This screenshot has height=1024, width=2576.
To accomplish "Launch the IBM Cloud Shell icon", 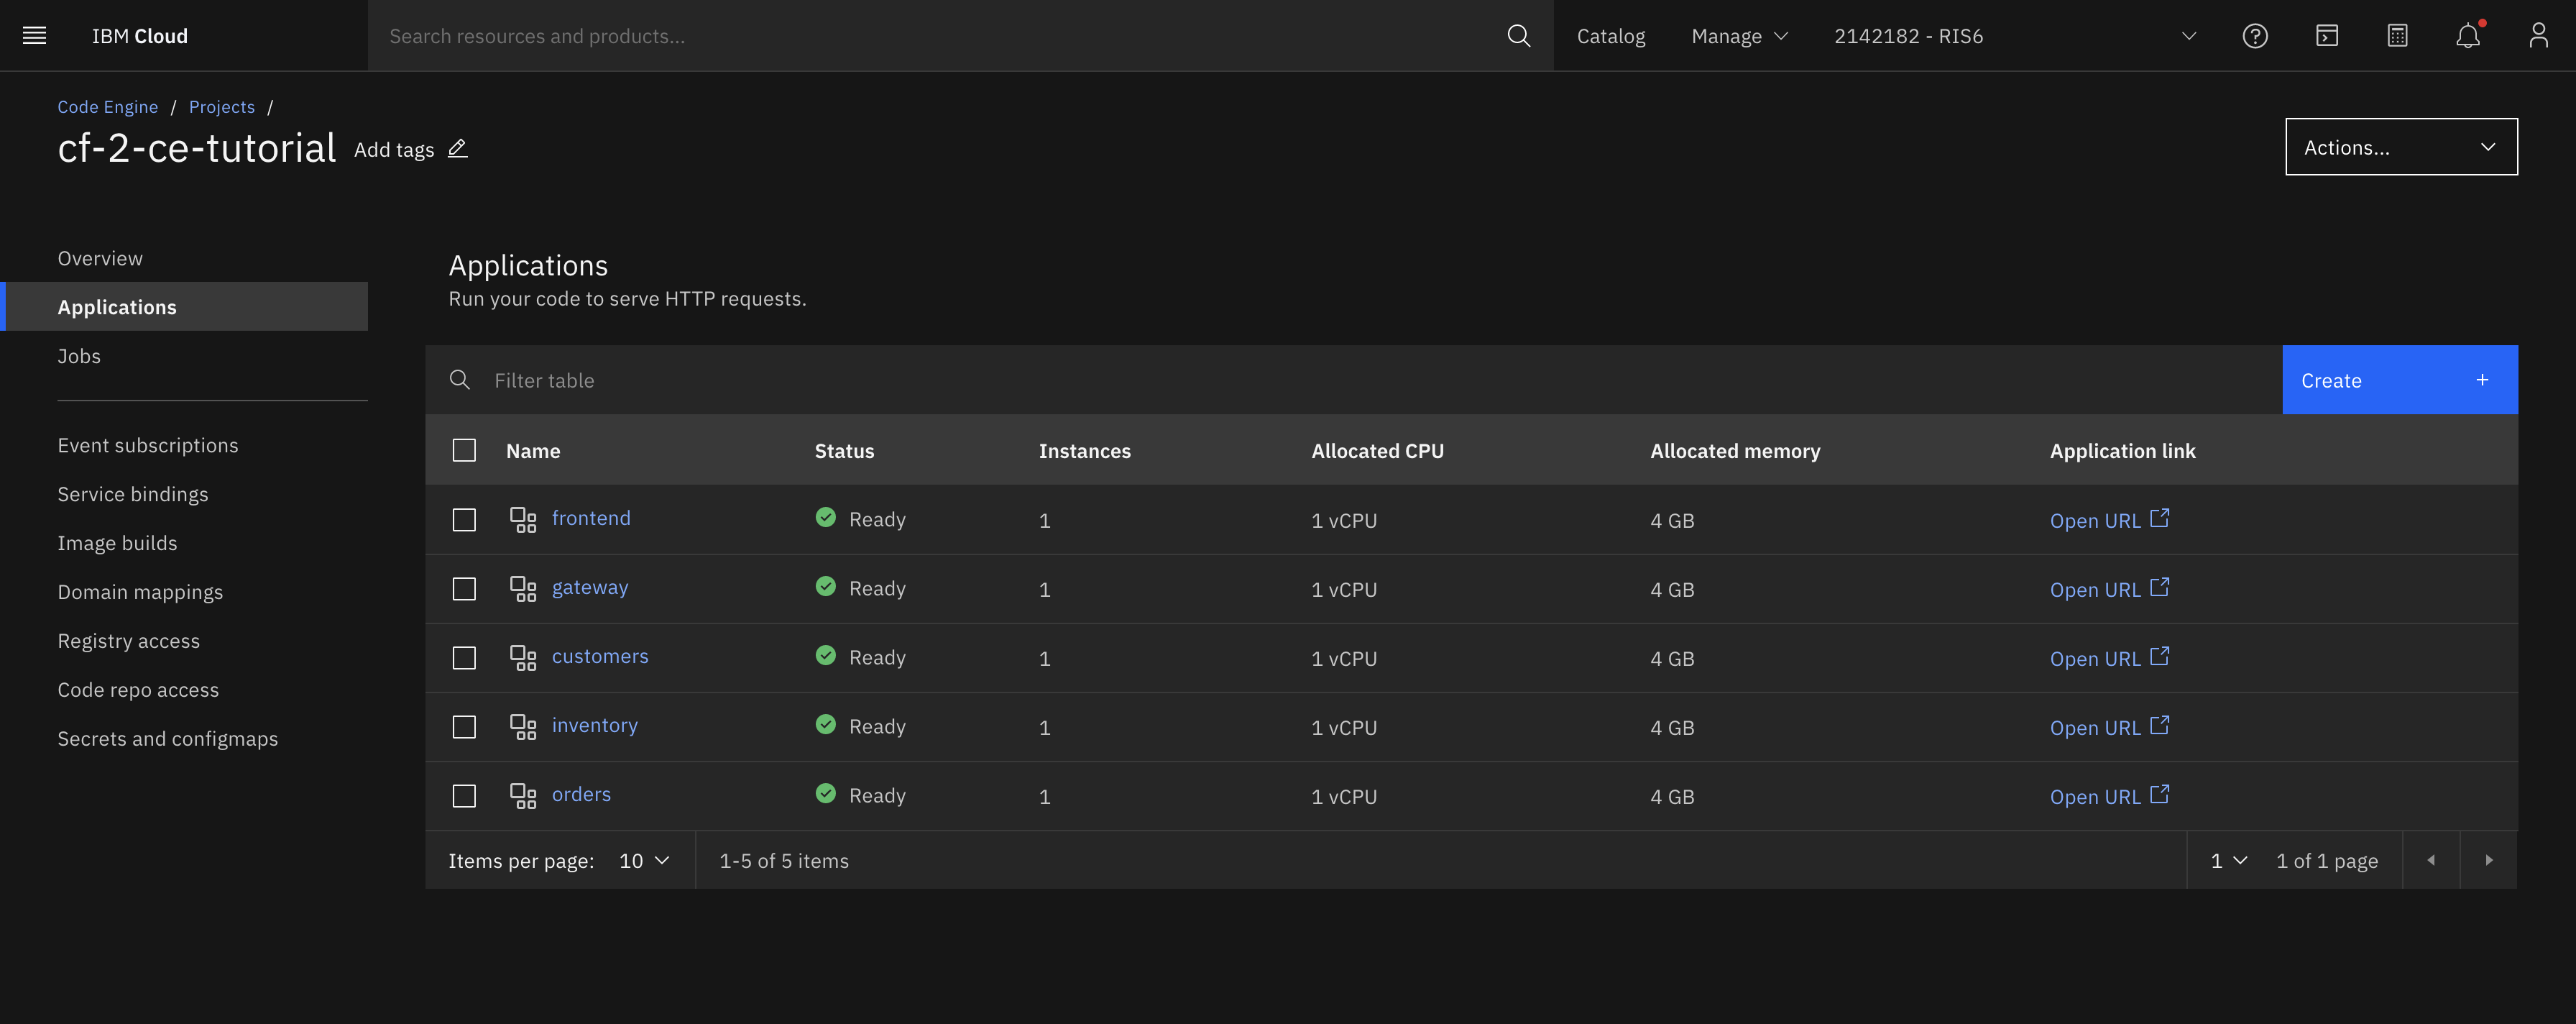I will (x=2326, y=36).
